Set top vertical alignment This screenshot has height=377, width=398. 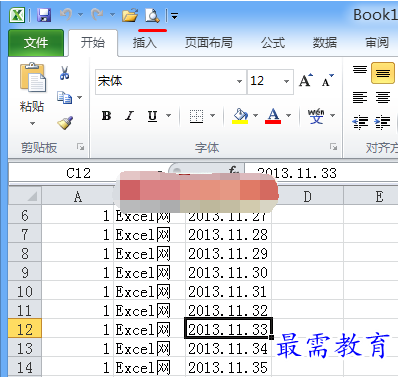(360, 70)
